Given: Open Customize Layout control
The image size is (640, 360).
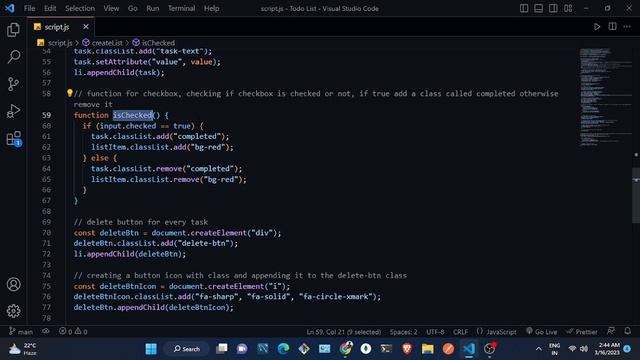Looking at the screenshot, I should coord(568,8).
